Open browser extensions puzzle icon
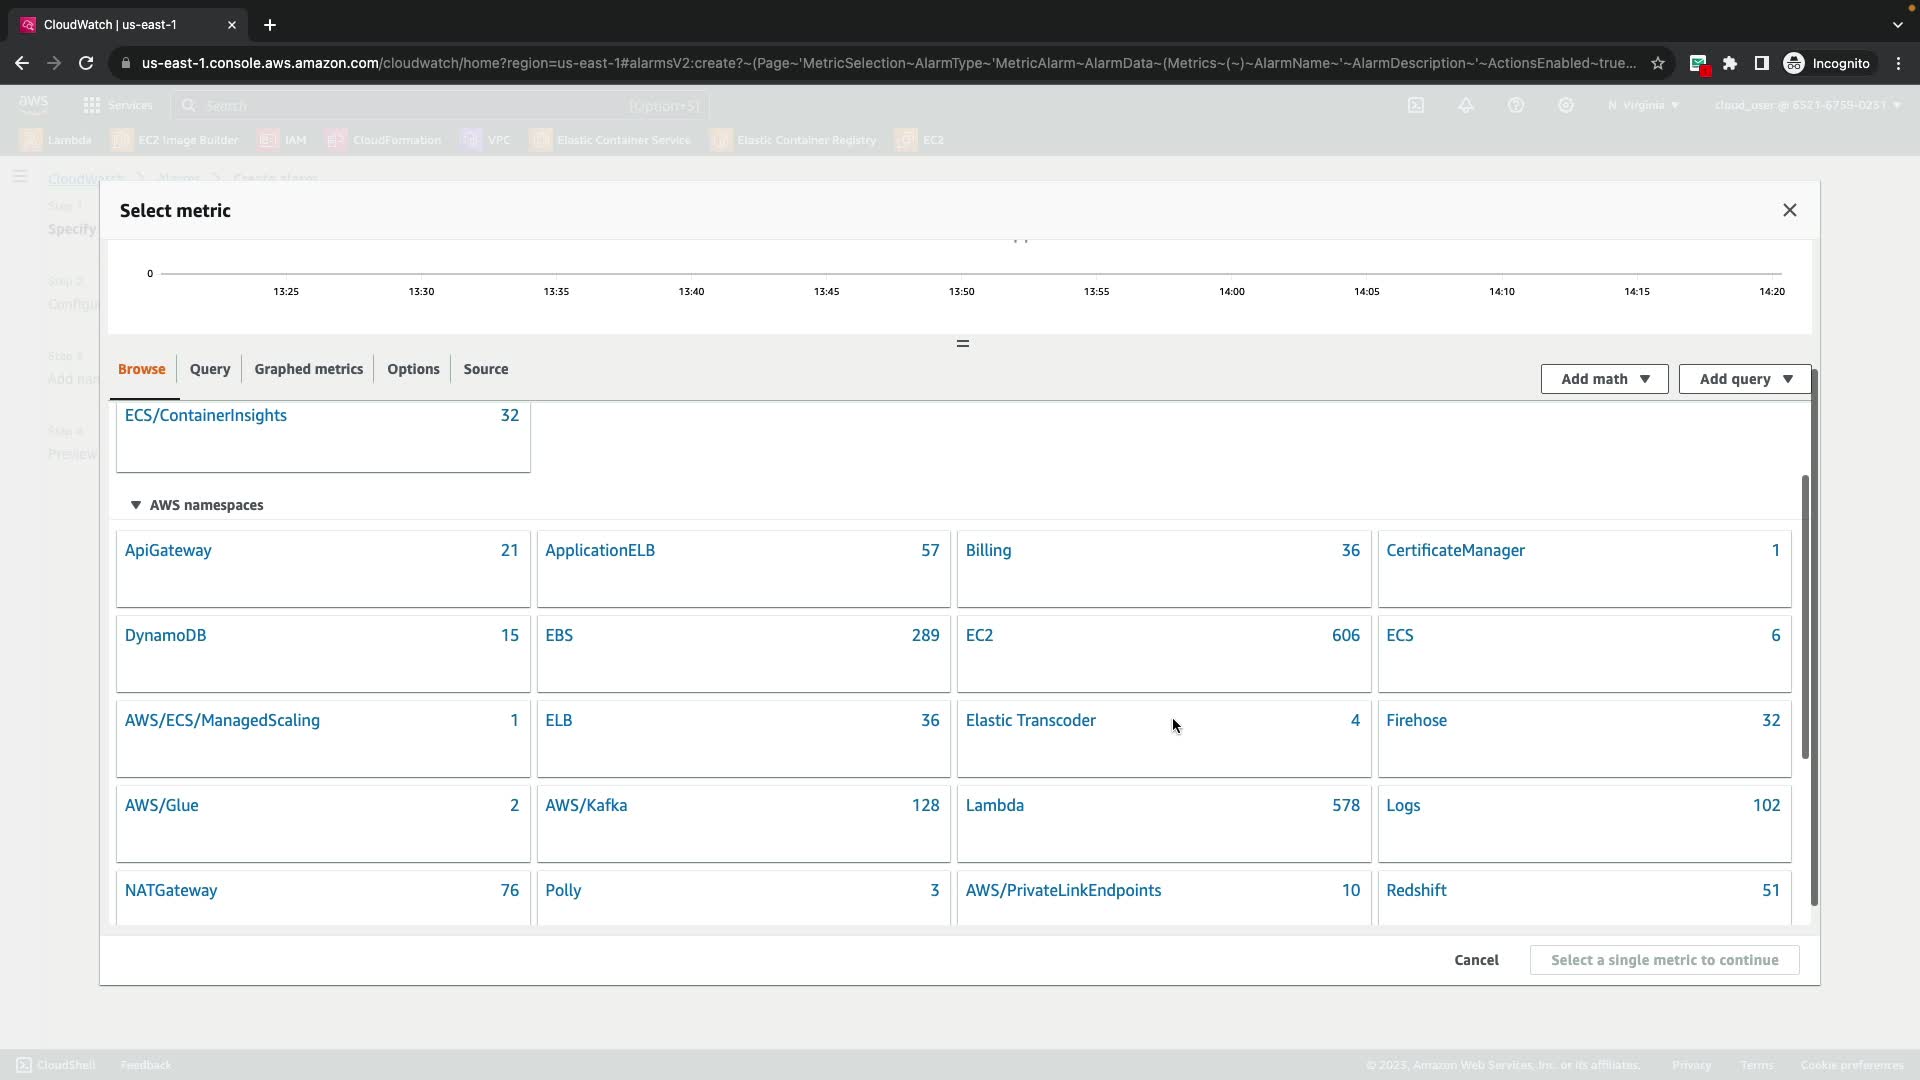 coord(1730,63)
